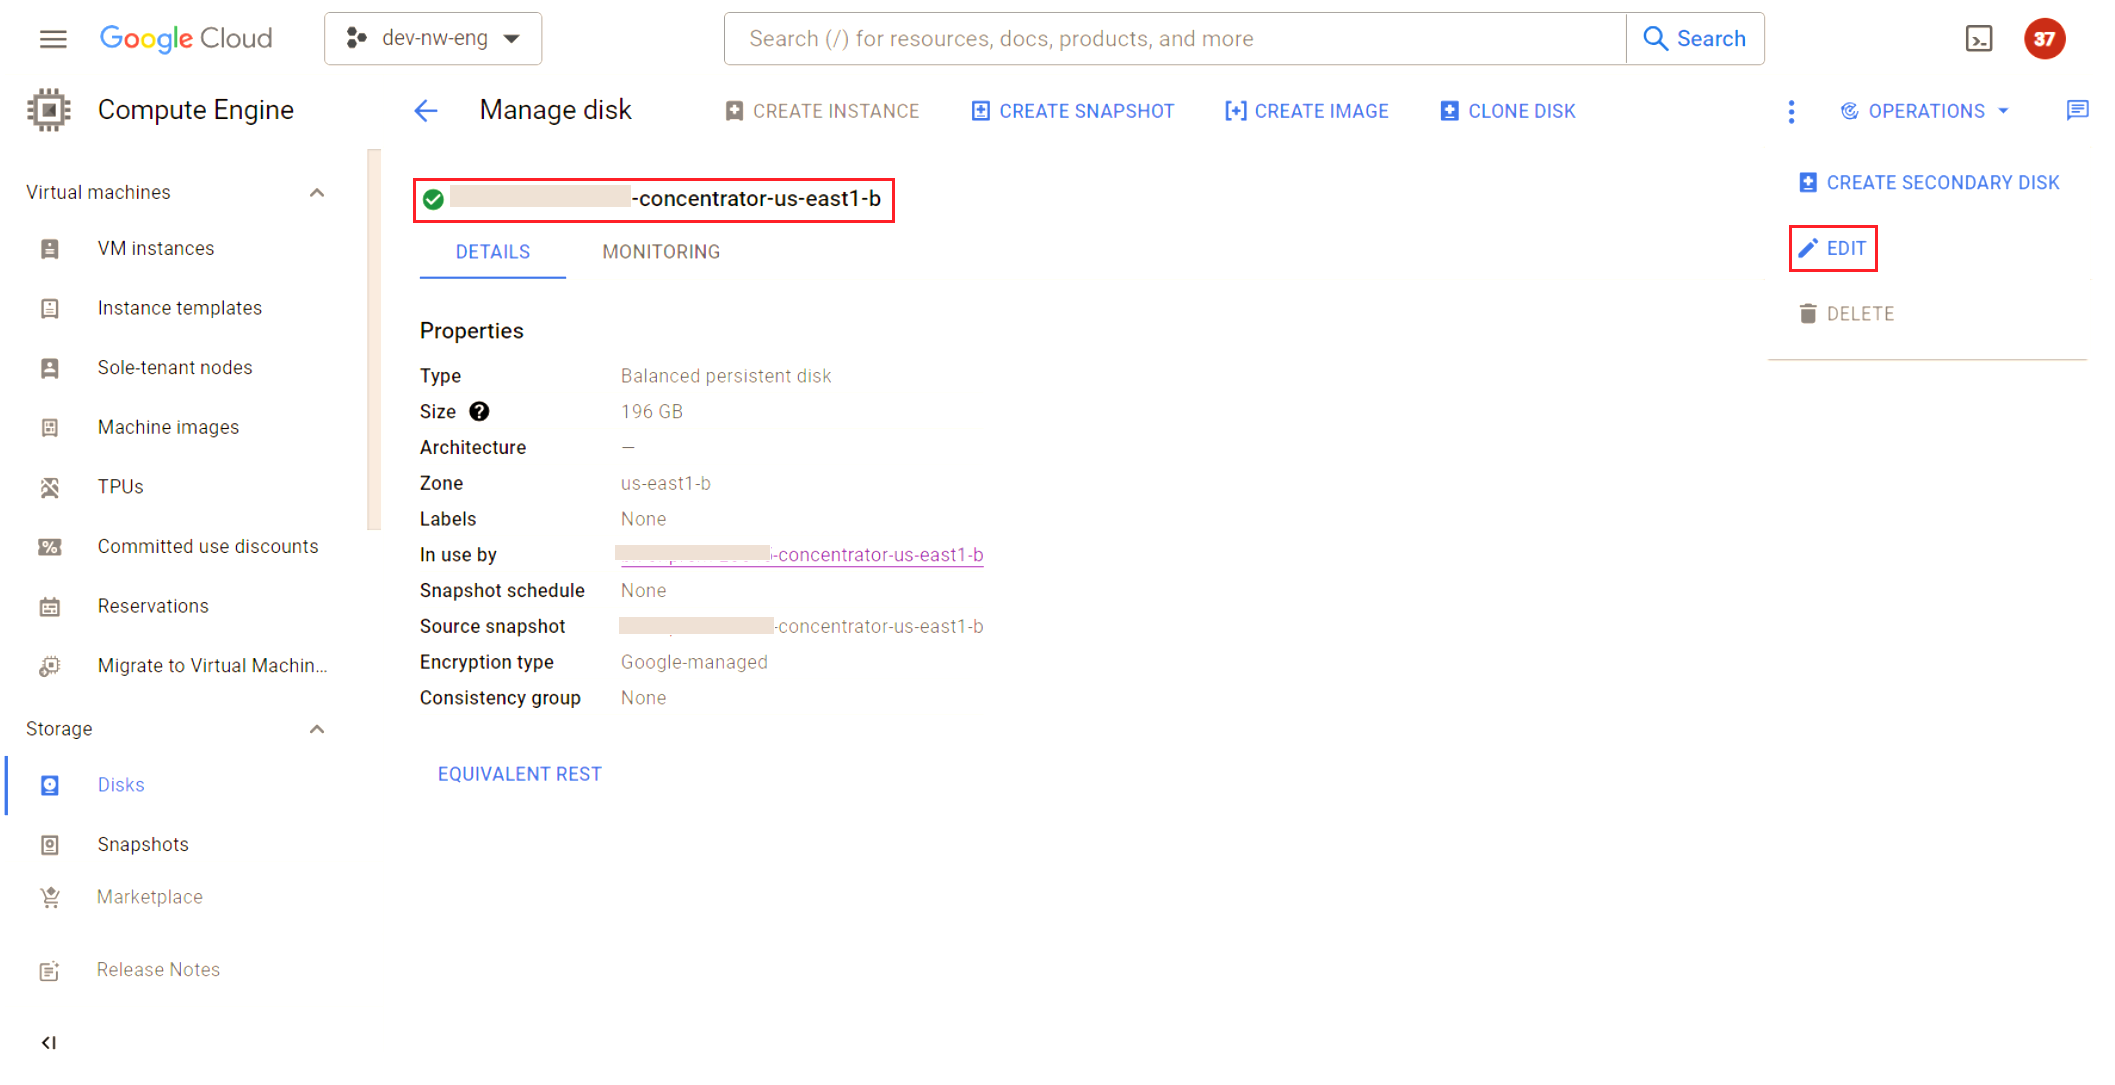Collapse the Storage section
2115x1085 pixels.
(317, 729)
